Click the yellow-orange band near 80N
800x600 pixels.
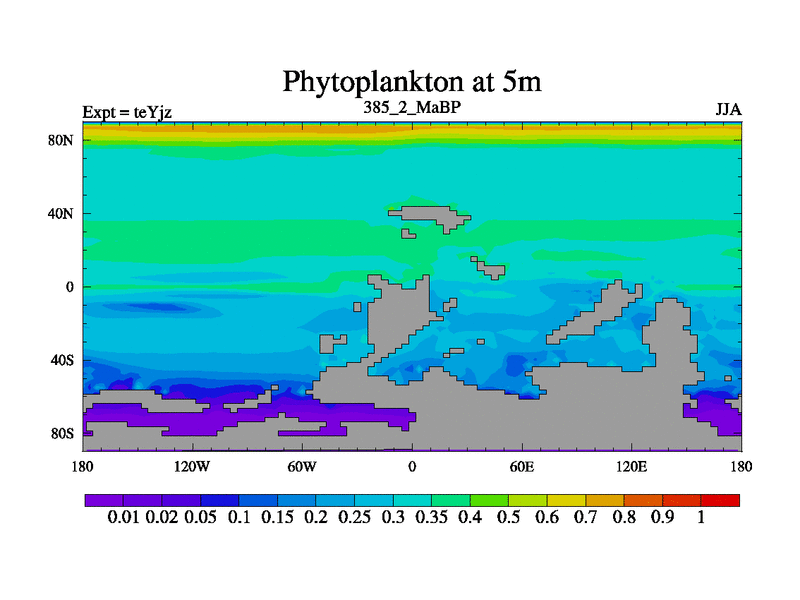[411, 130]
